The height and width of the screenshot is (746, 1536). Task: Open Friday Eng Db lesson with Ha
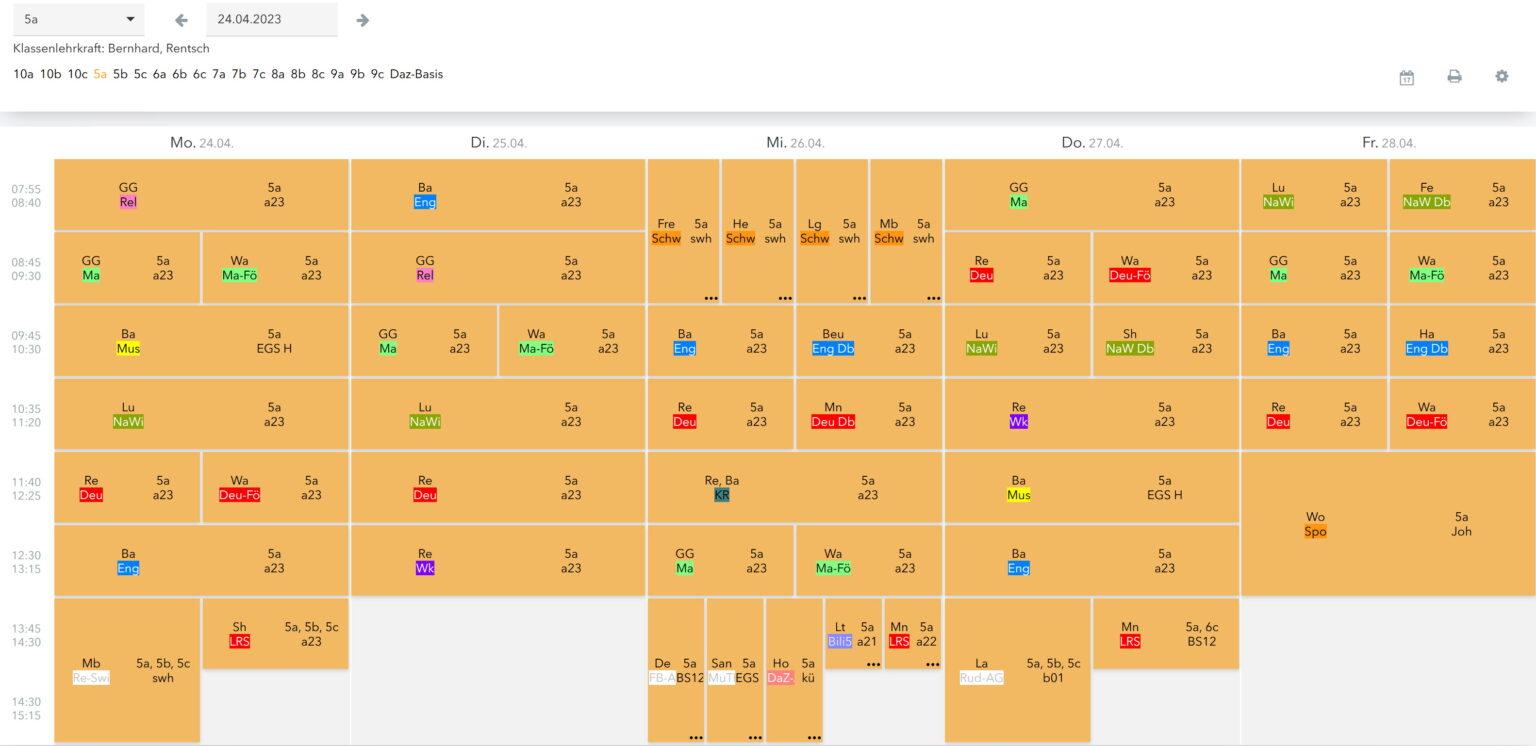click(1462, 341)
